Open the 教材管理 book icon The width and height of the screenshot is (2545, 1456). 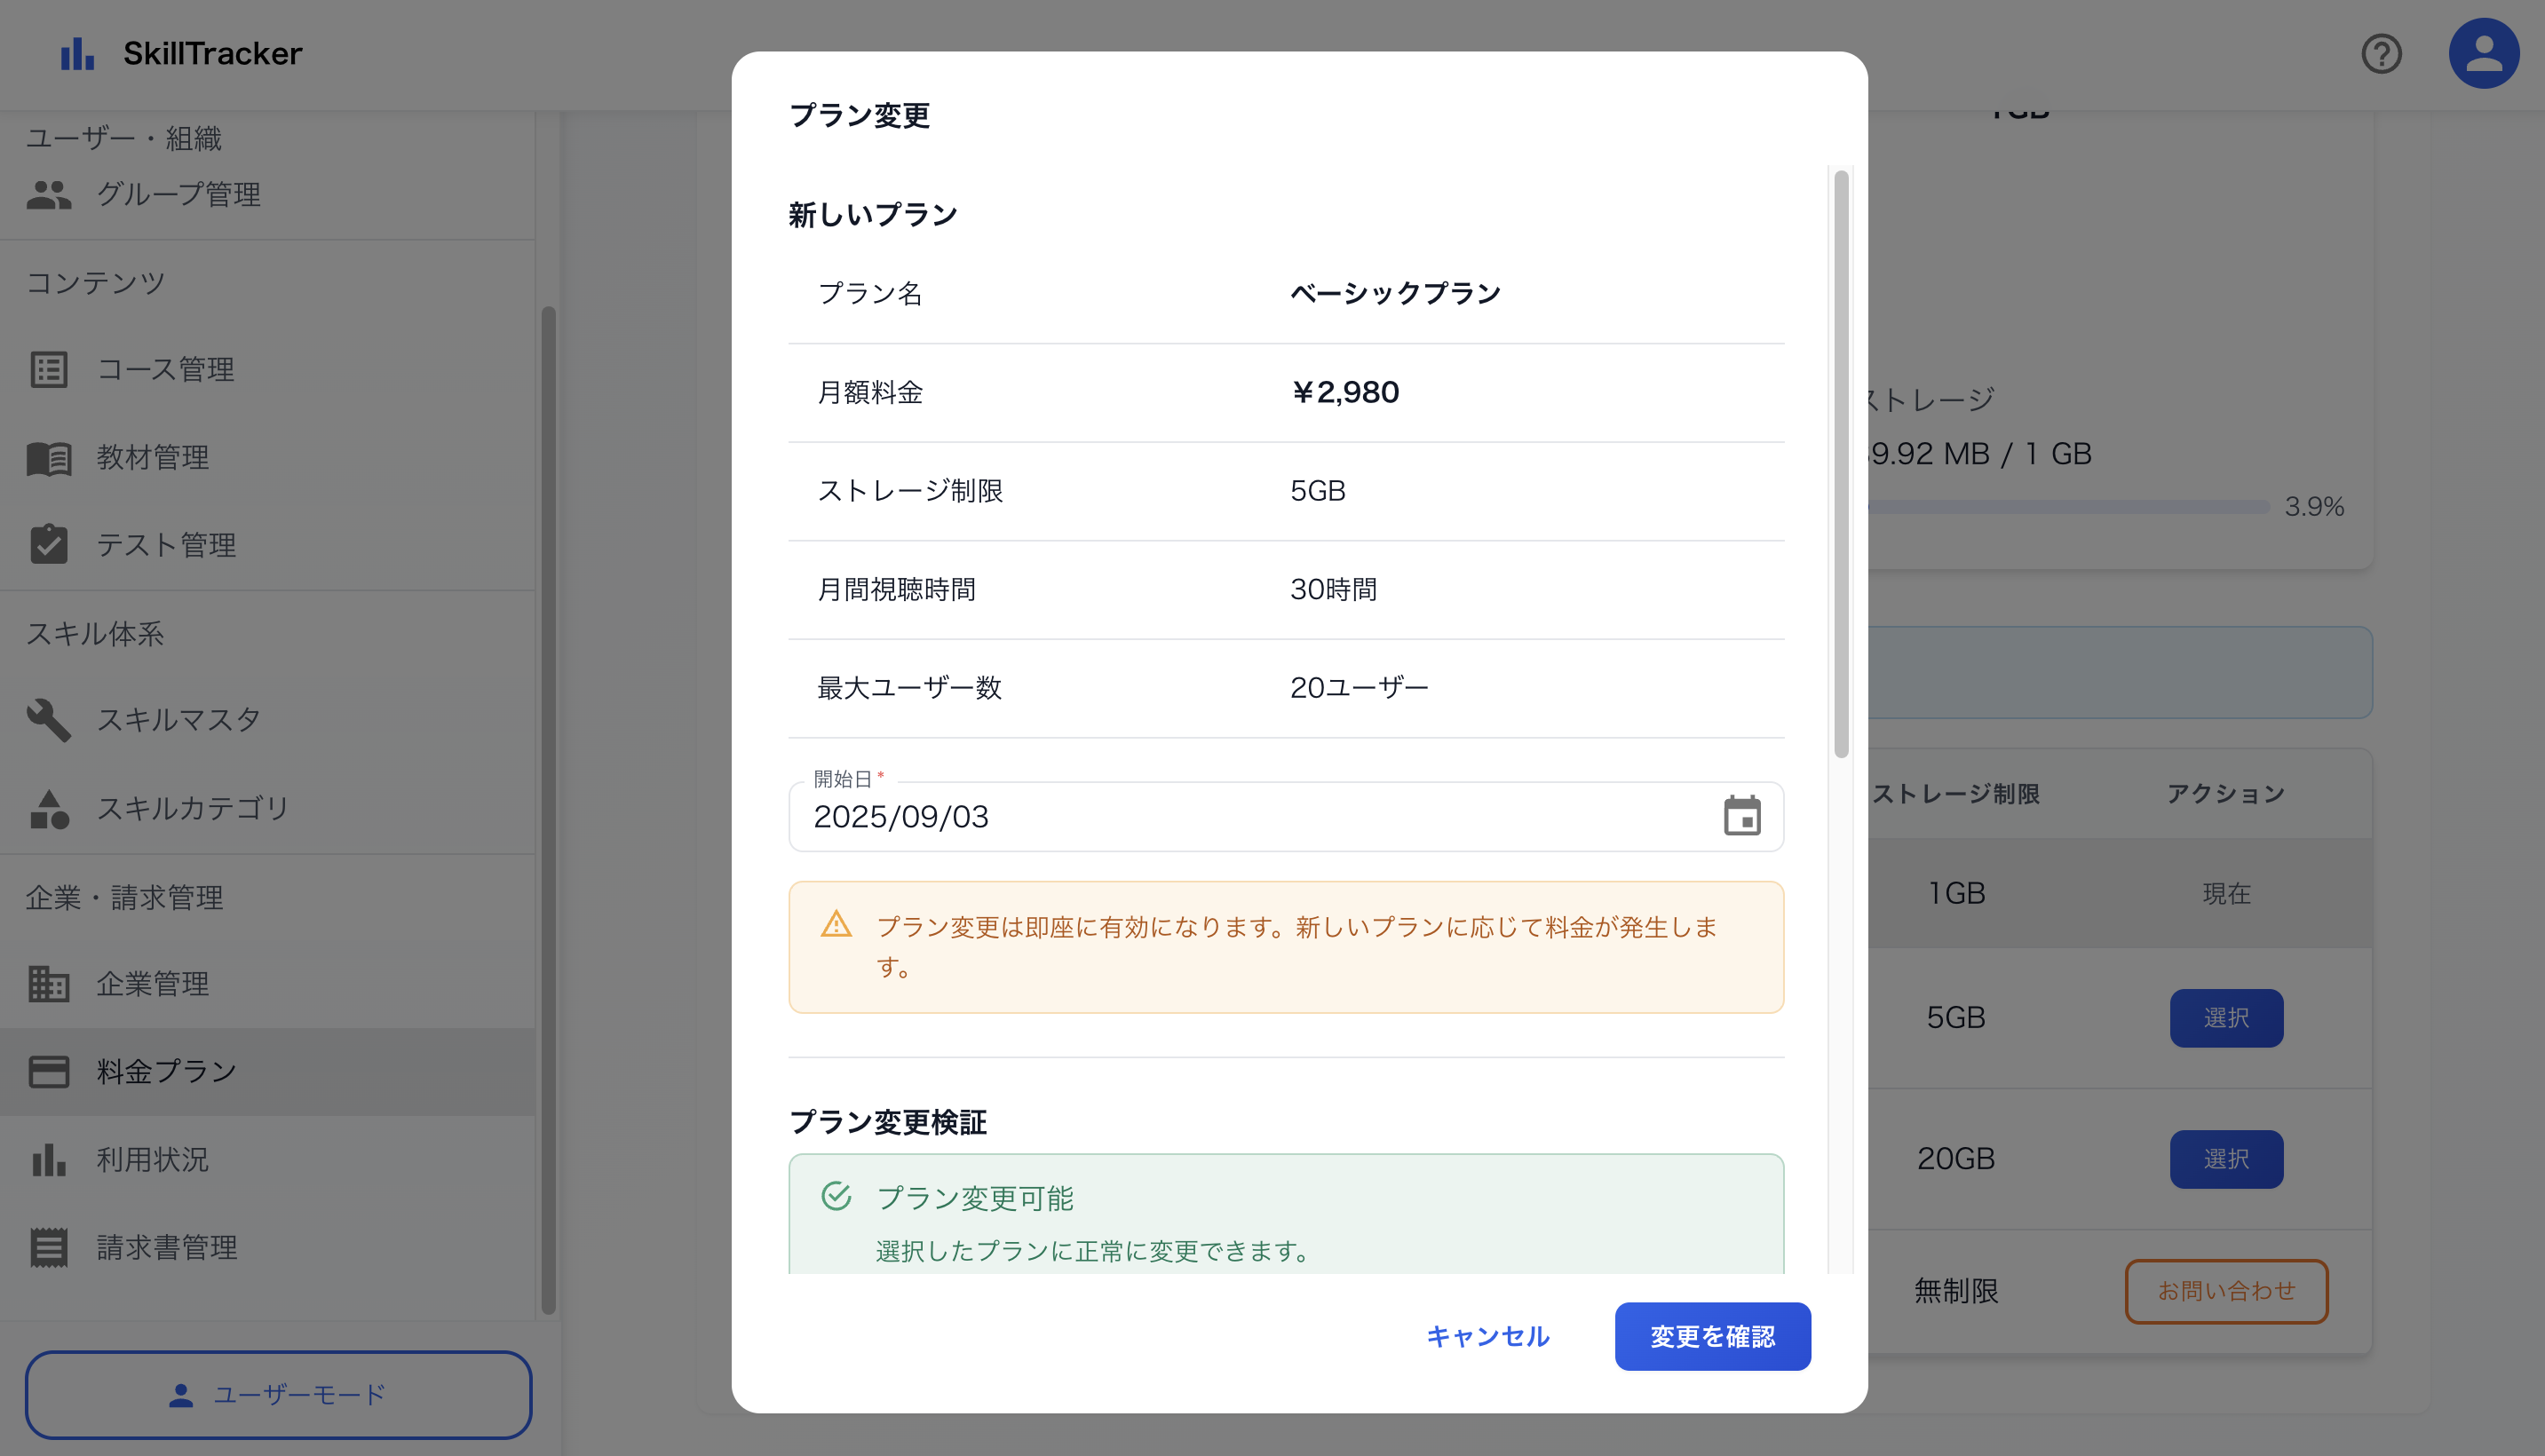click(x=49, y=457)
